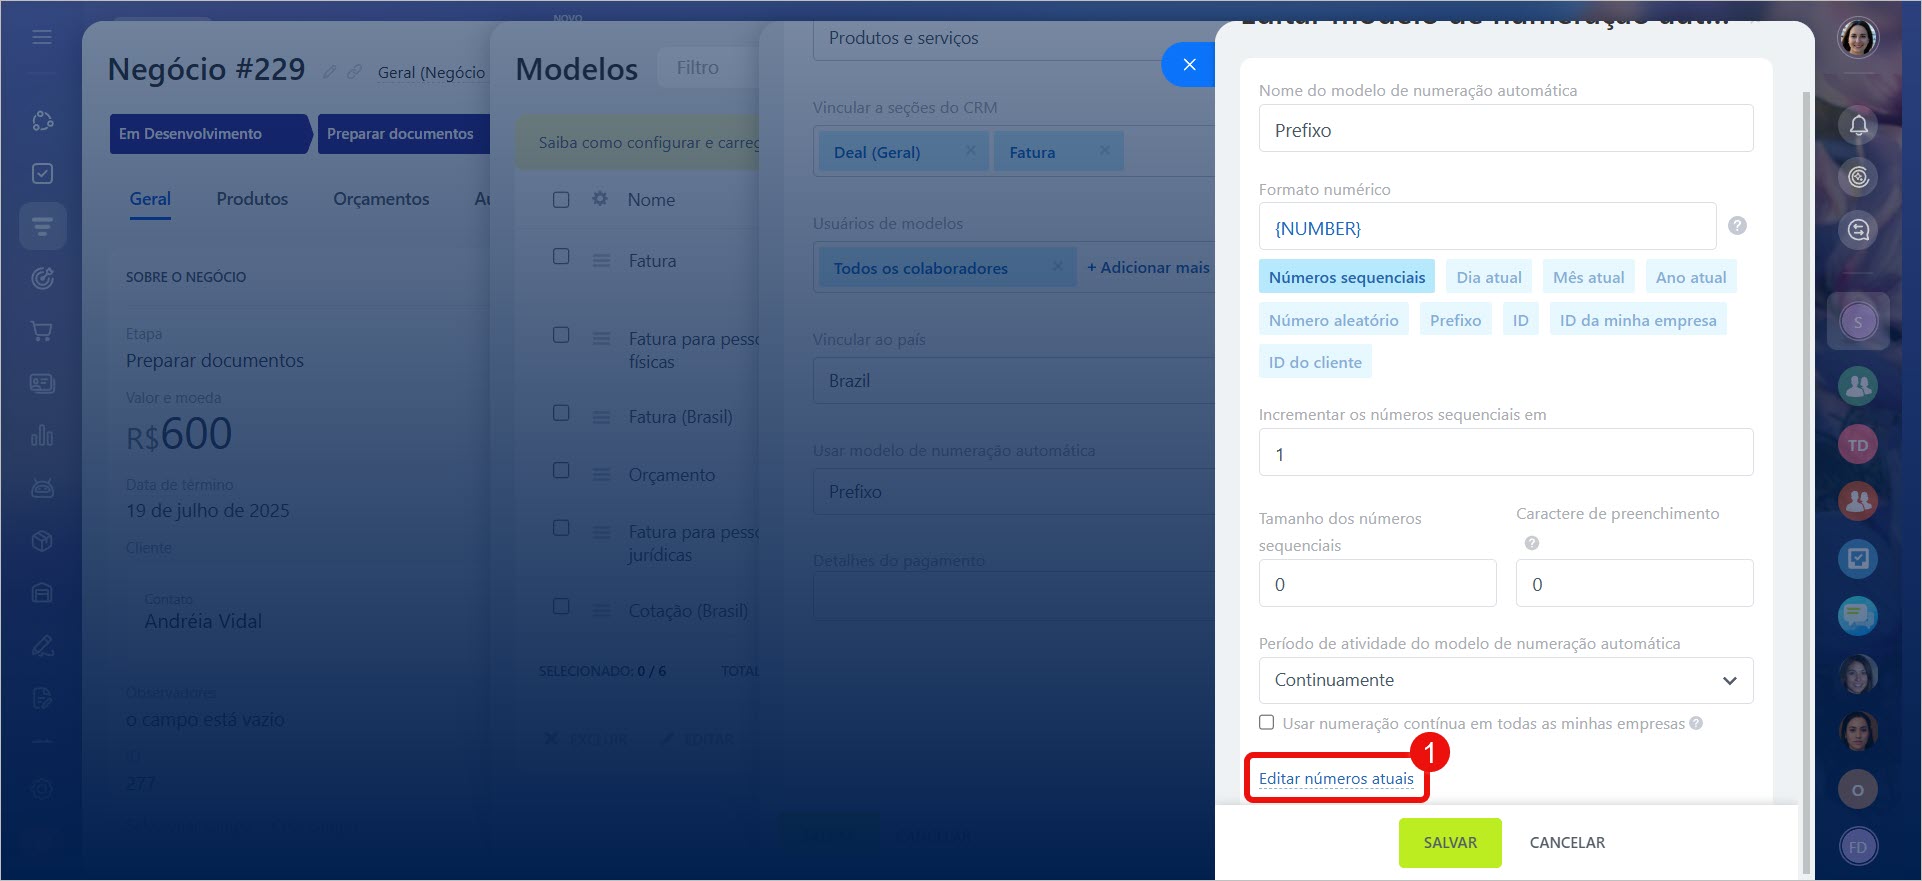
Task: Switch to the Orçamentos tab
Action: (381, 199)
